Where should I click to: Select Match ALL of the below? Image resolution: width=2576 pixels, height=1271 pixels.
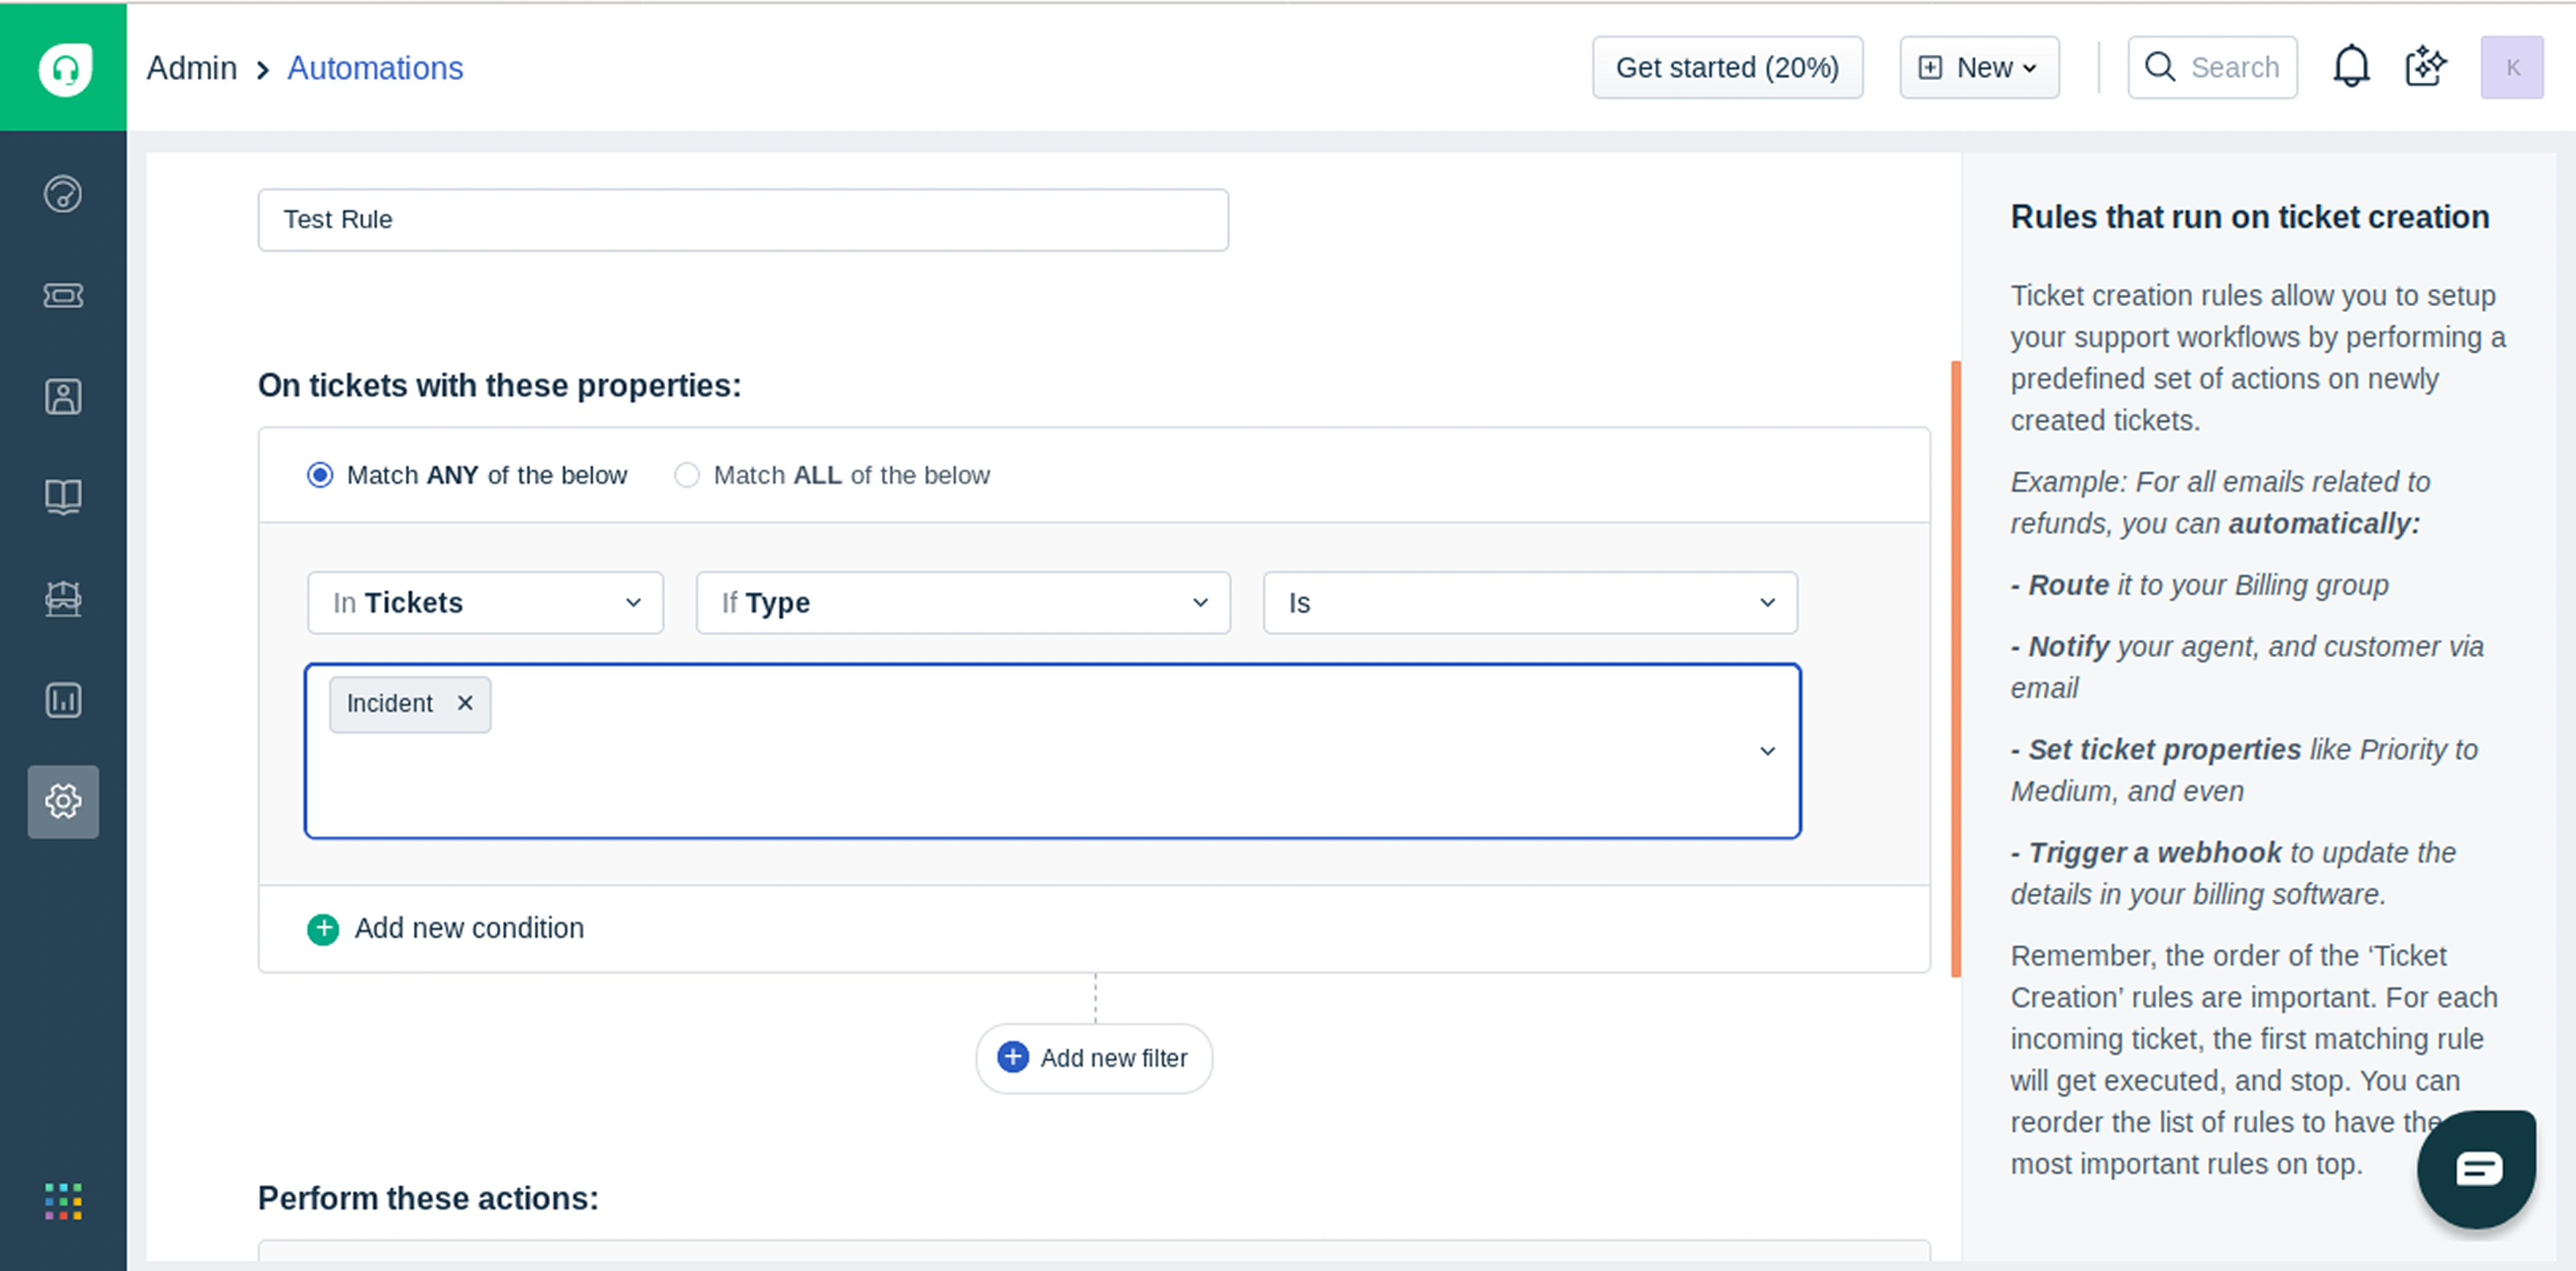pos(687,475)
